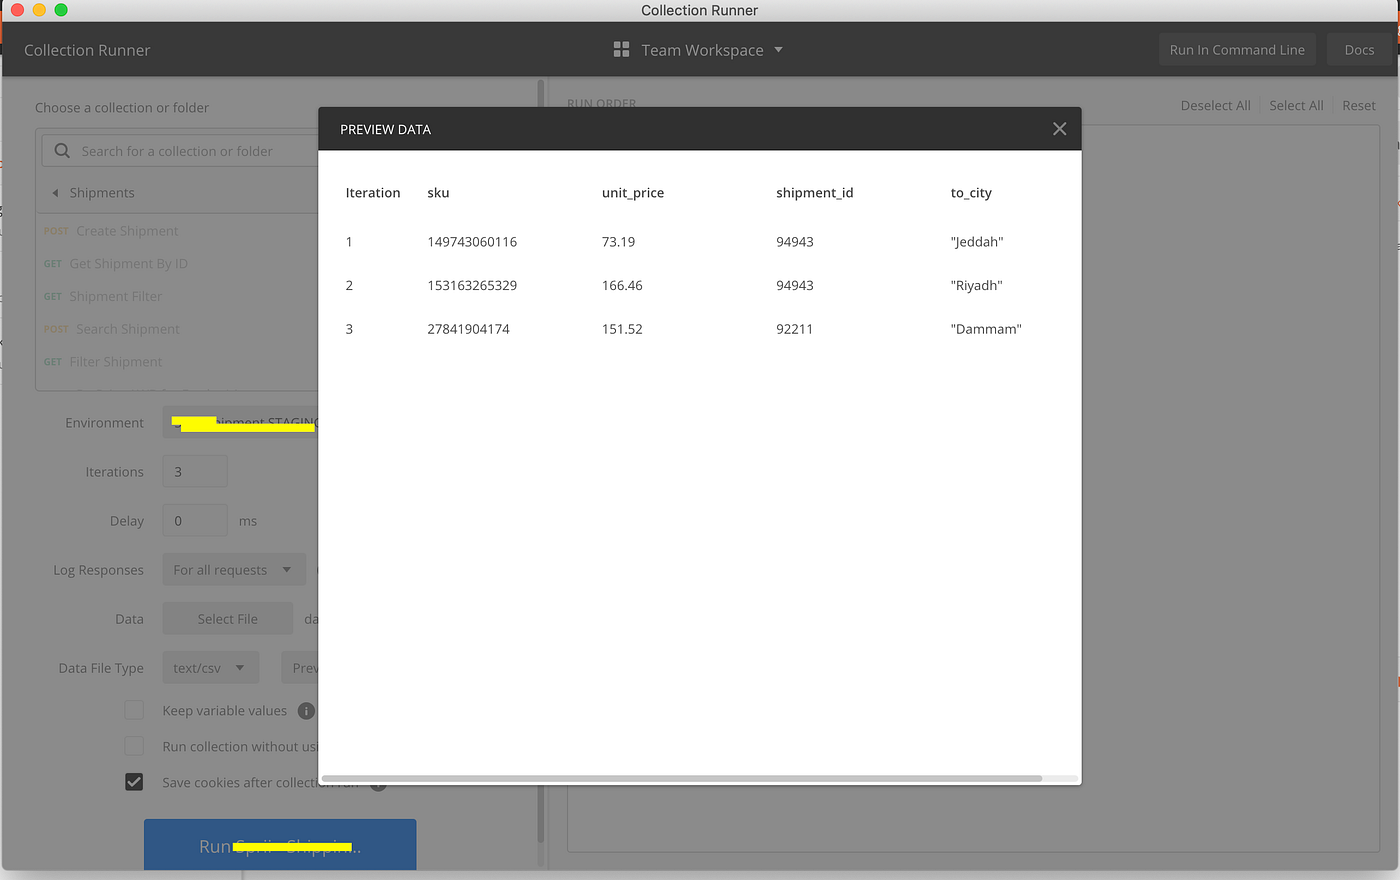Open the Log Responses dropdown
This screenshot has width=1400, height=880.
[233, 569]
